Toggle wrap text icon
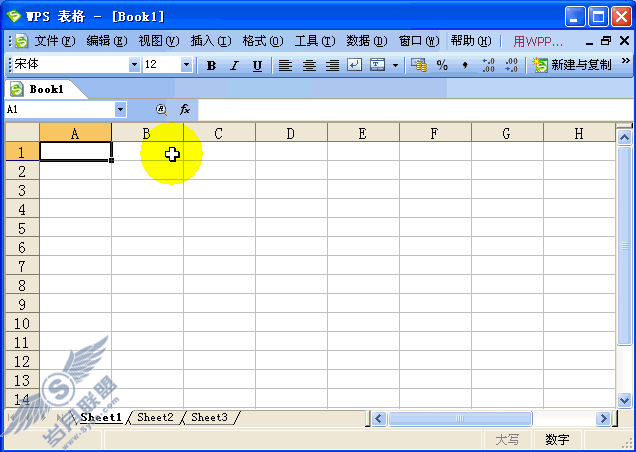Viewport: 636px width, 452px height. coord(355,65)
